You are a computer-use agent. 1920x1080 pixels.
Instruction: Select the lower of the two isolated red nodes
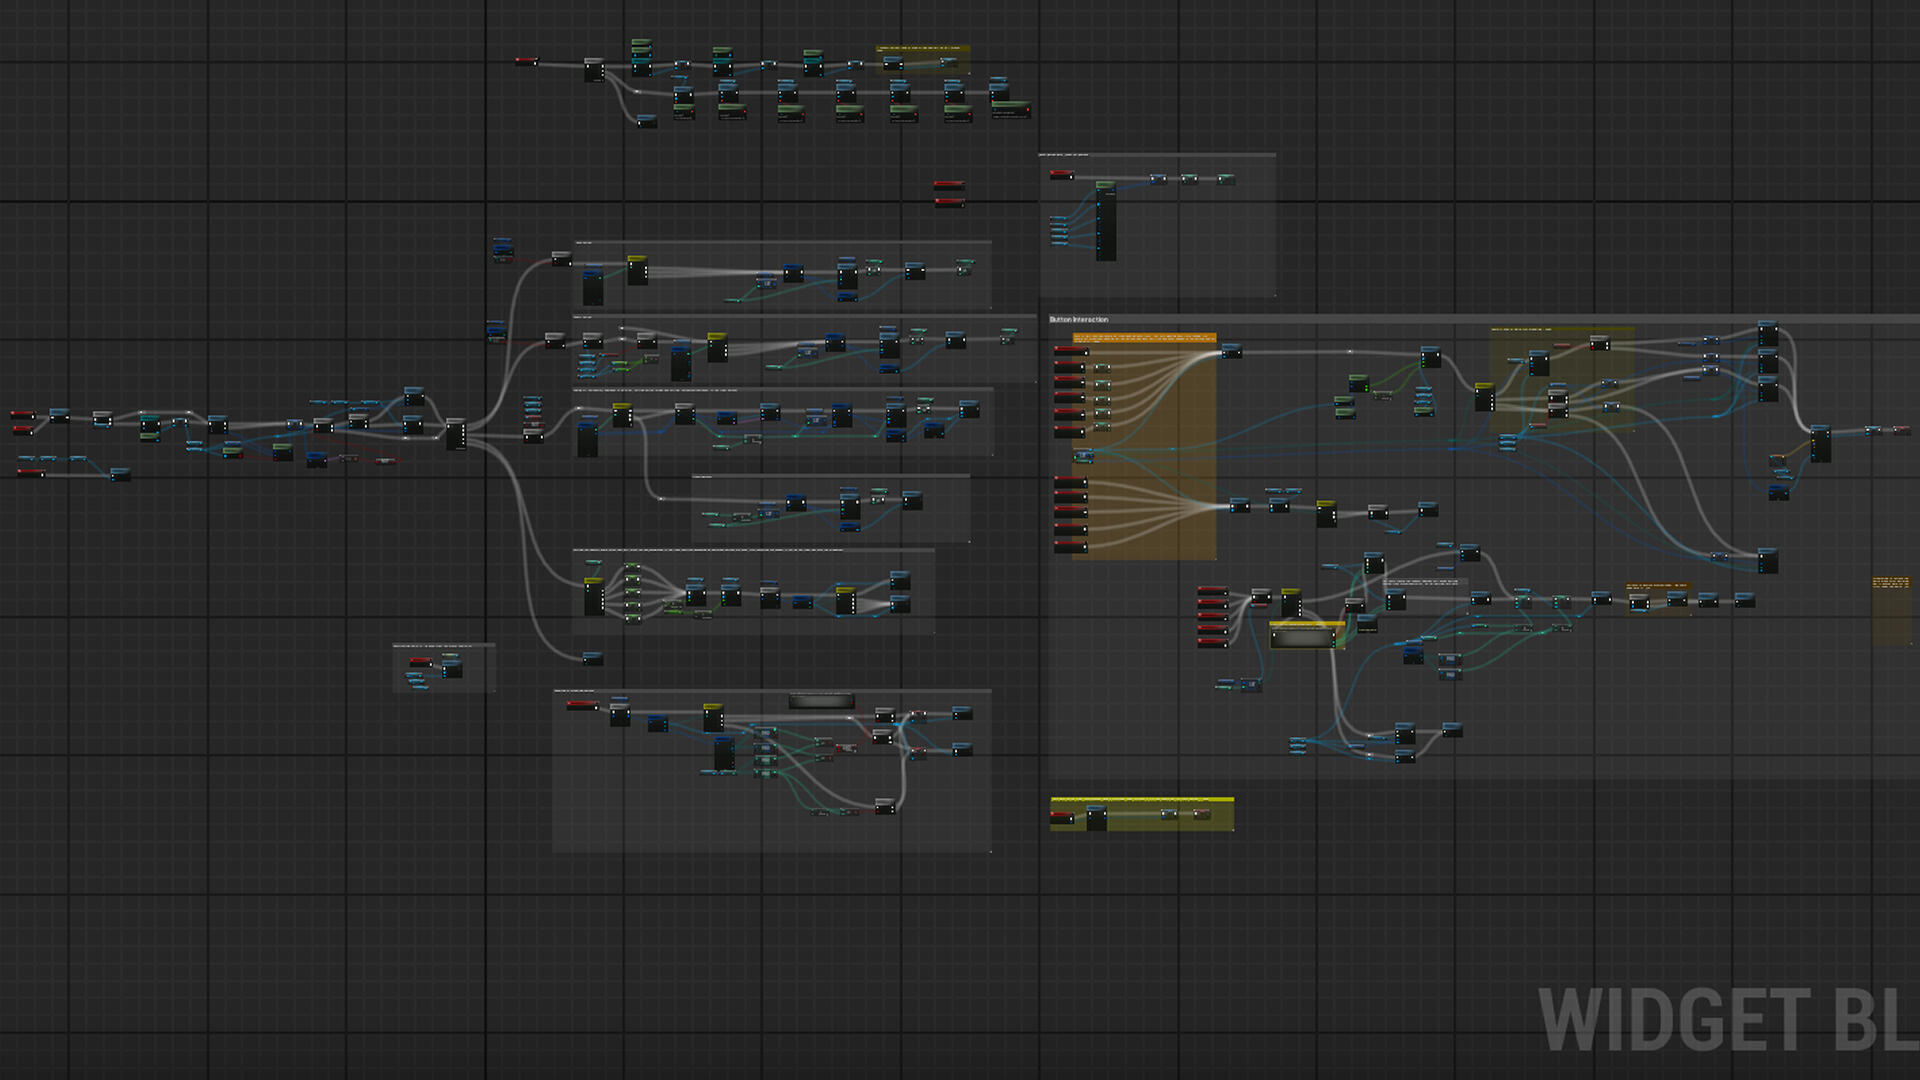(948, 202)
